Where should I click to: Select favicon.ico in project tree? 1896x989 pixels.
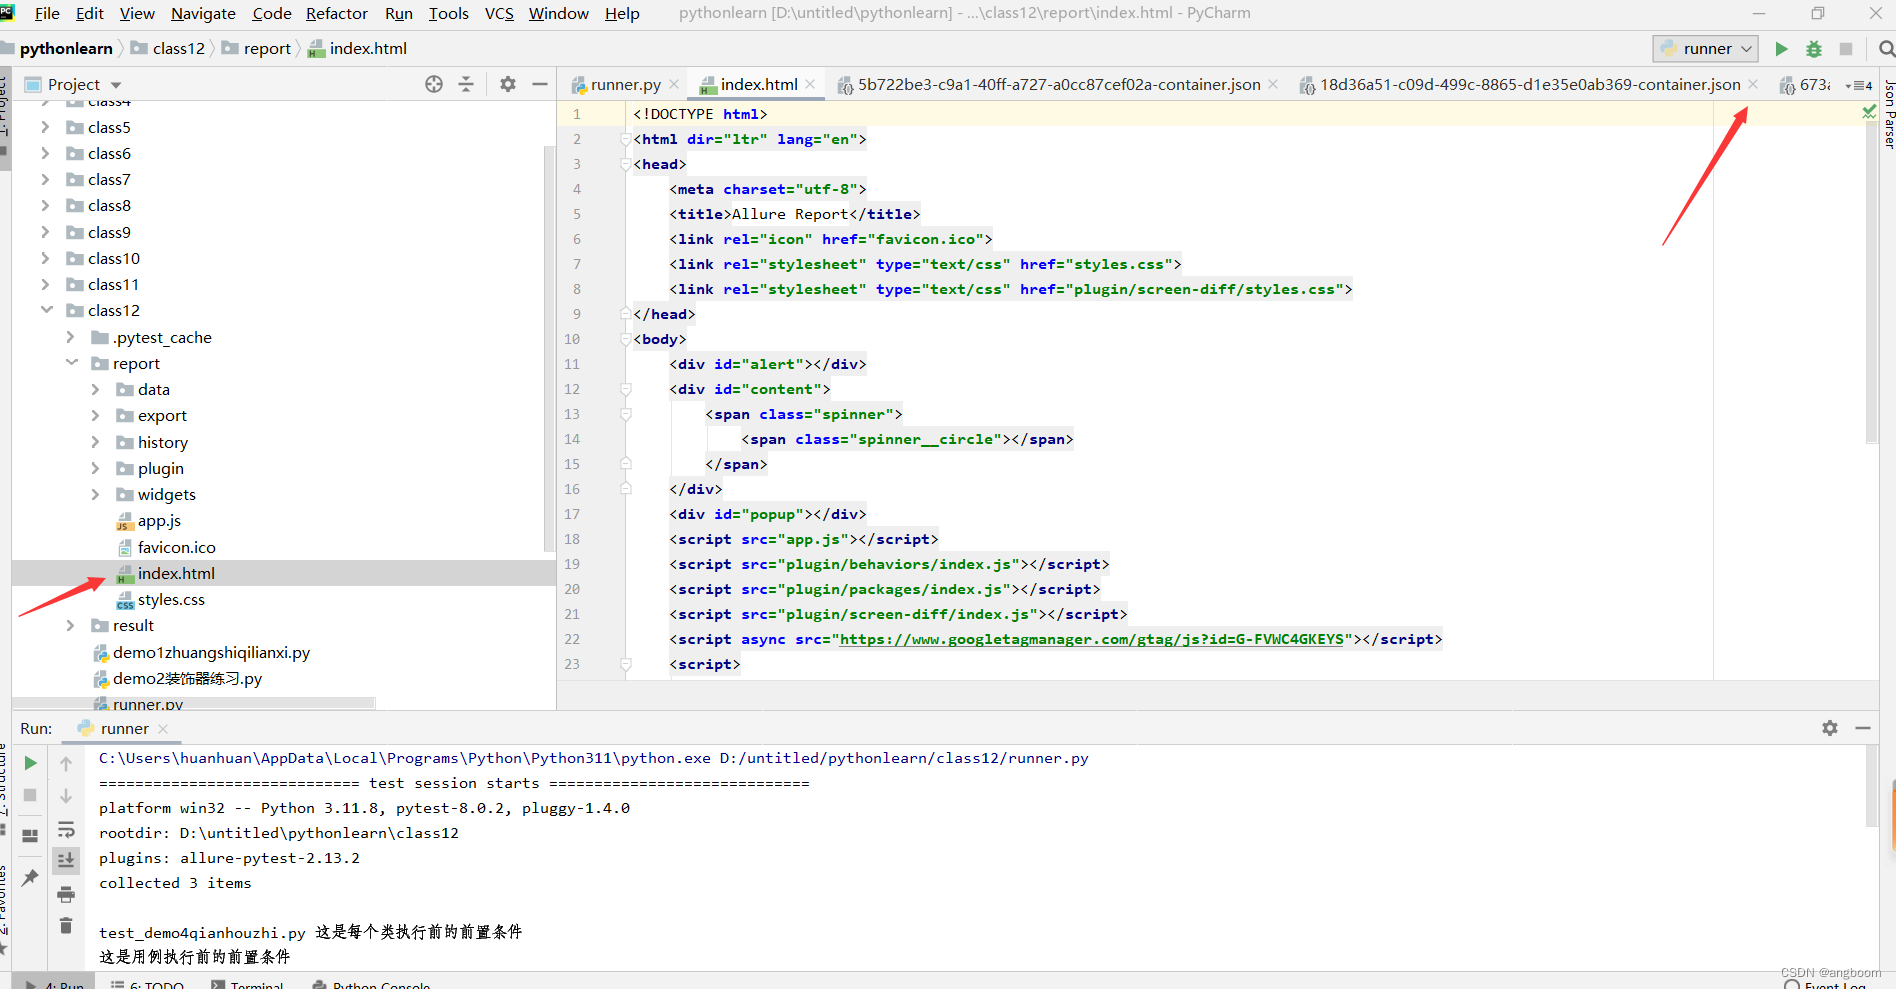(x=176, y=547)
